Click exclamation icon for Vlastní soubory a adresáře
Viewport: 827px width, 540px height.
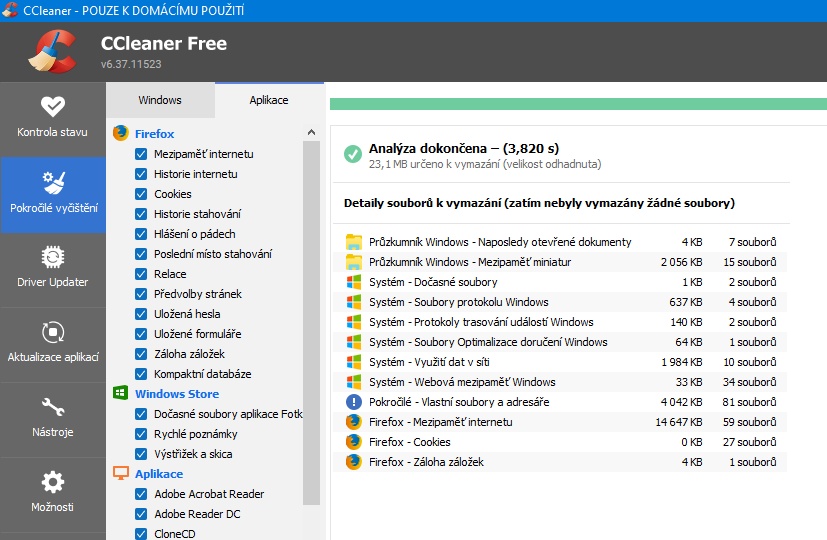point(353,402)
